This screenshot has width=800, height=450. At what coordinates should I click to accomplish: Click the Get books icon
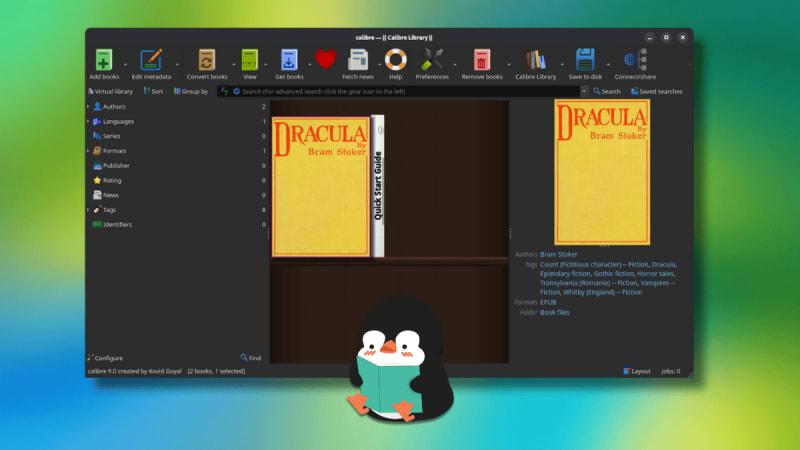pyautogui.click(x=289, y=60)
